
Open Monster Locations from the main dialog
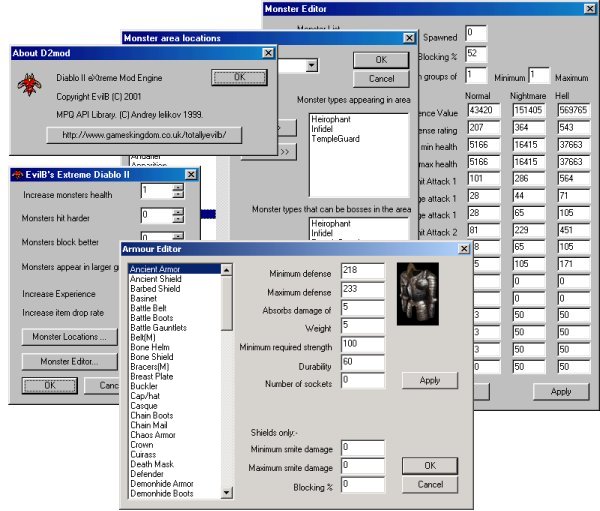69,337
